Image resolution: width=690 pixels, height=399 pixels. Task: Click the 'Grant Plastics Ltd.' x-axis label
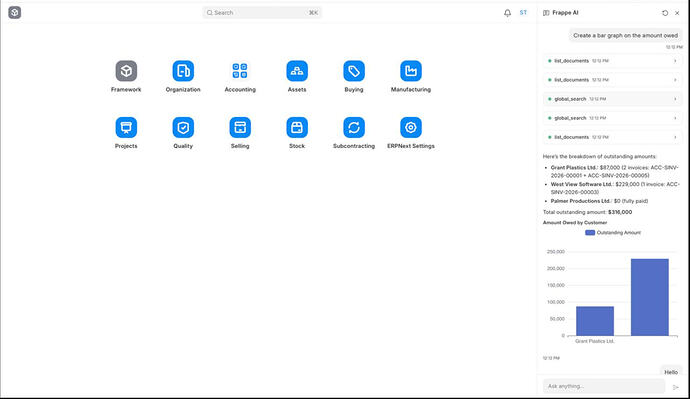[595, 341]
